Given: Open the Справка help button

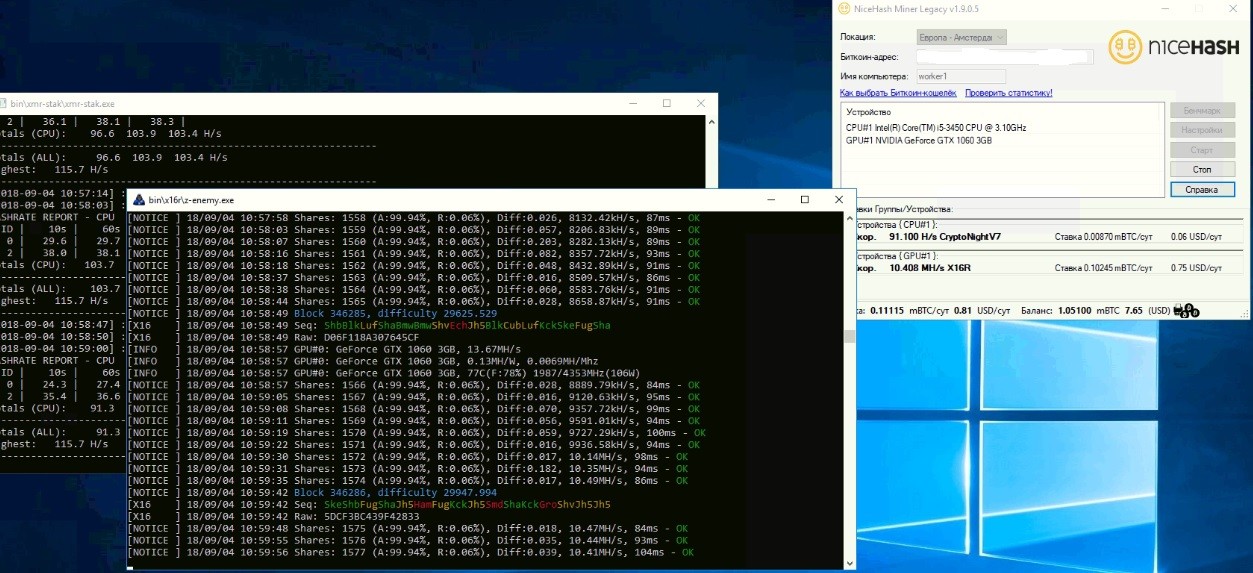Looking at the screenshot, I should [x=1202, y=189].
